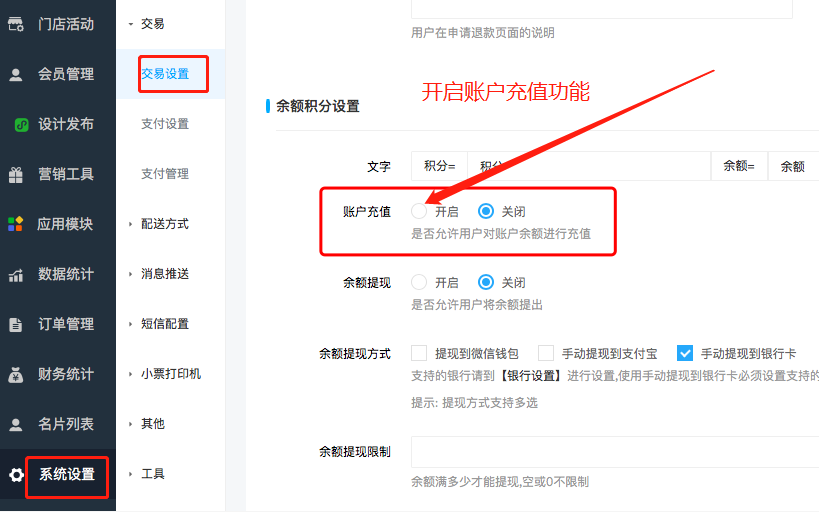Open 数据统计 section

(66, 274)
